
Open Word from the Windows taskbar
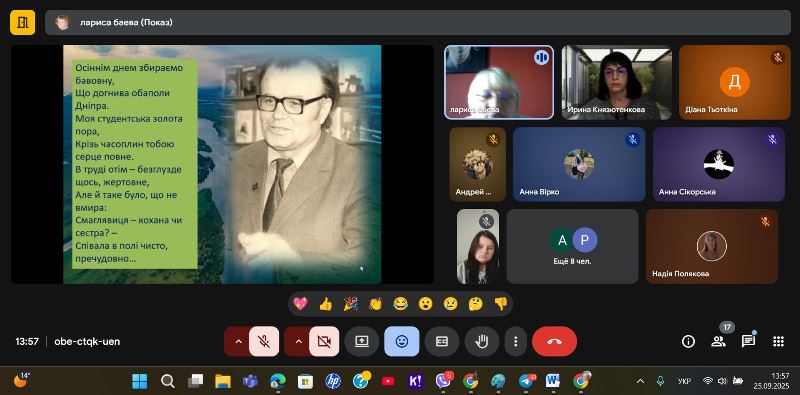(x=553, y=381)
